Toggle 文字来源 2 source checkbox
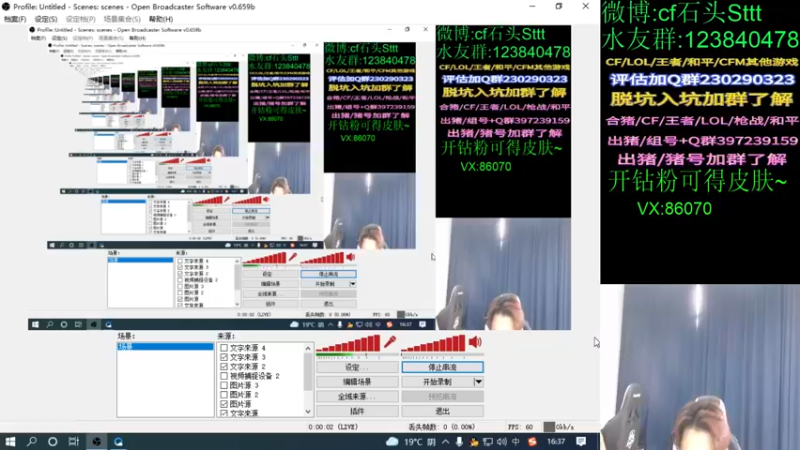Viewport: 800px width, 450px height. (x=224, y=366)
